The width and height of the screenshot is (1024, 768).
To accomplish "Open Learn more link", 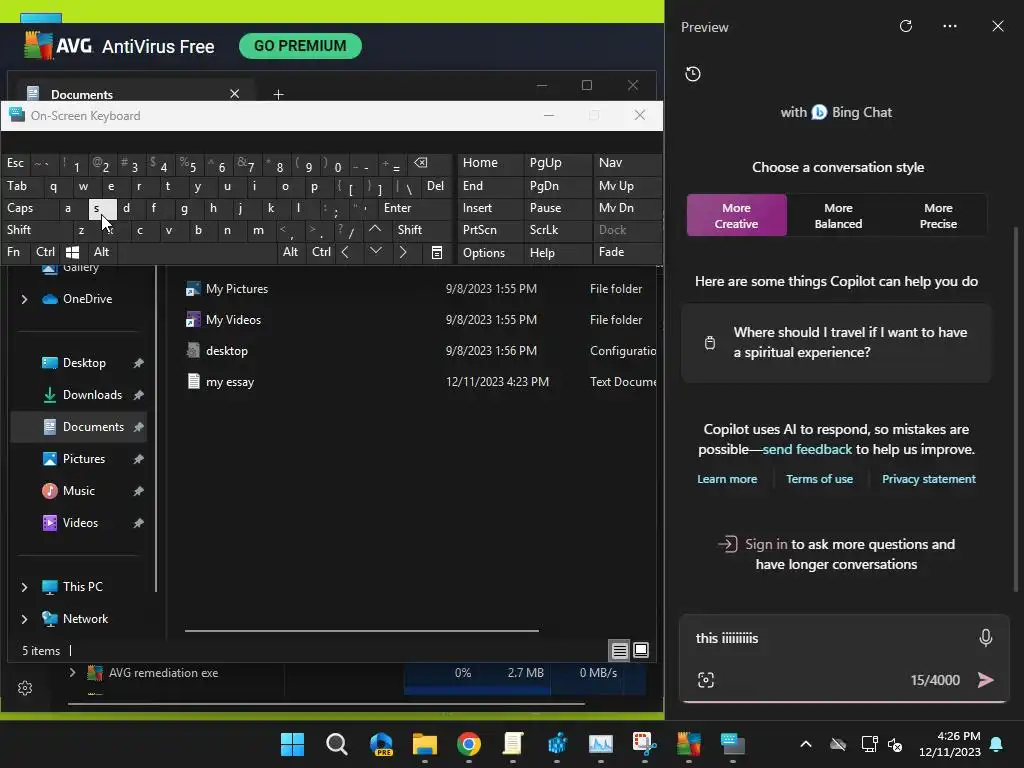I will 727,479.
